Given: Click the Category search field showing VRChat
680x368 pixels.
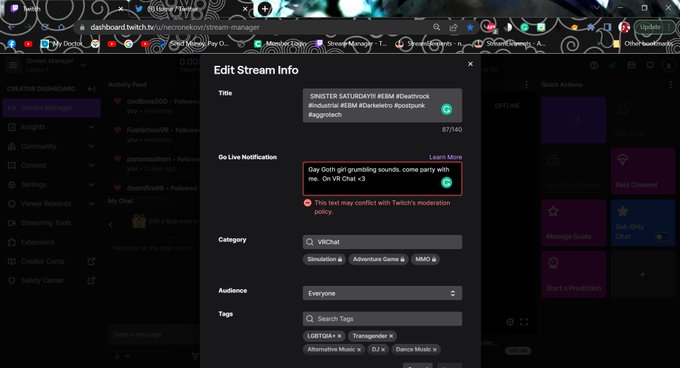Looking at the screenshot, I should 382,242.
